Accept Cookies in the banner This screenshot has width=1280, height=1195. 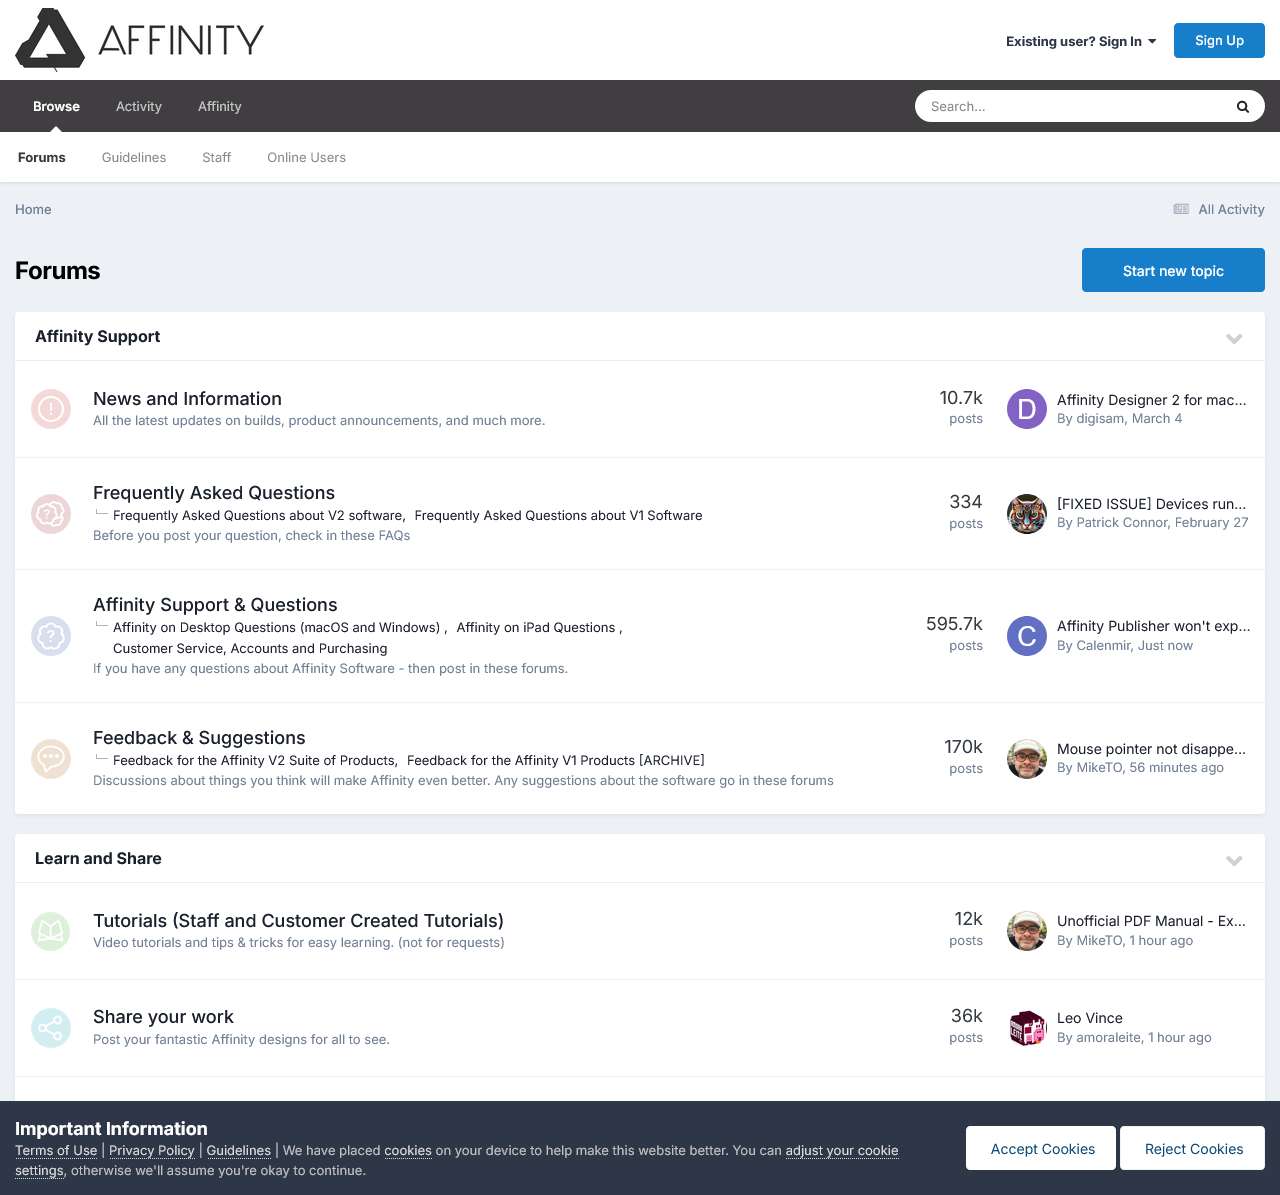pos(1042,1148)
